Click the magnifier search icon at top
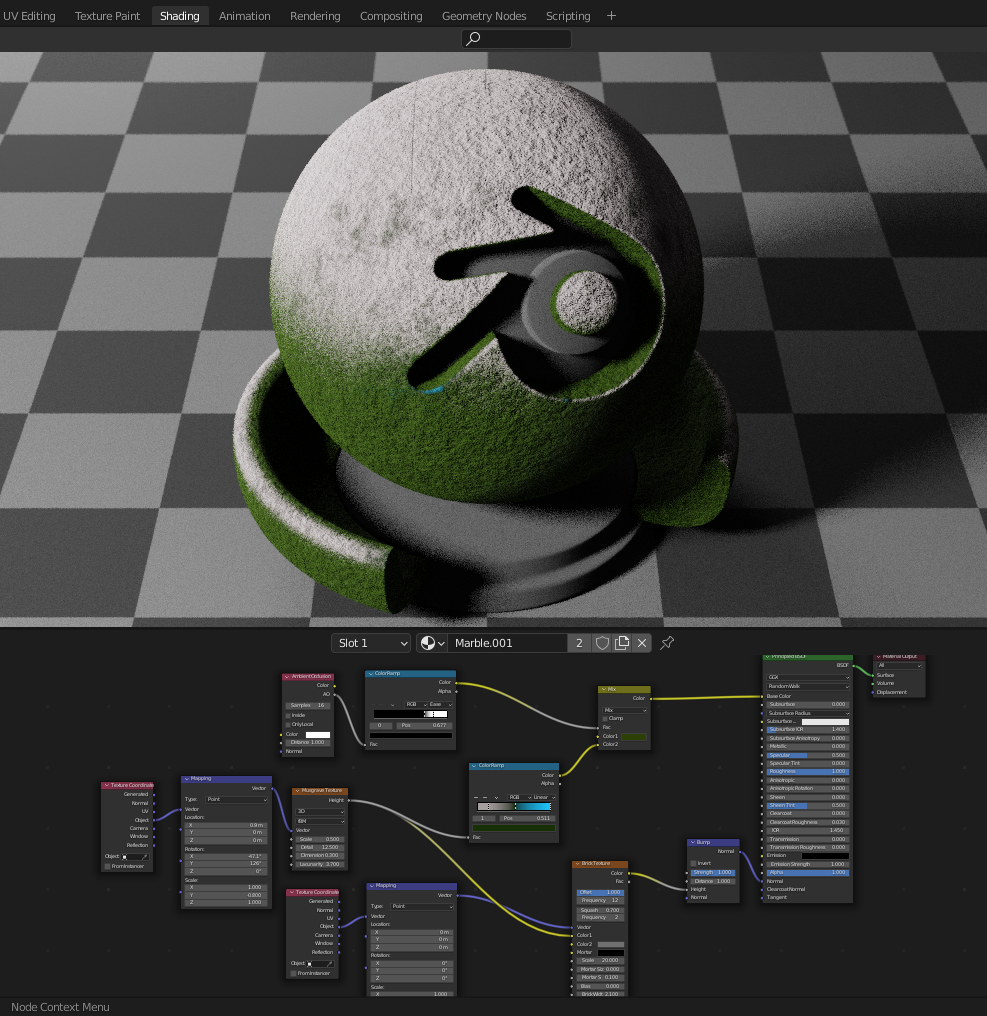This screenshot has height=1016, width=987. pyautogui.click(x=474, y=39)
